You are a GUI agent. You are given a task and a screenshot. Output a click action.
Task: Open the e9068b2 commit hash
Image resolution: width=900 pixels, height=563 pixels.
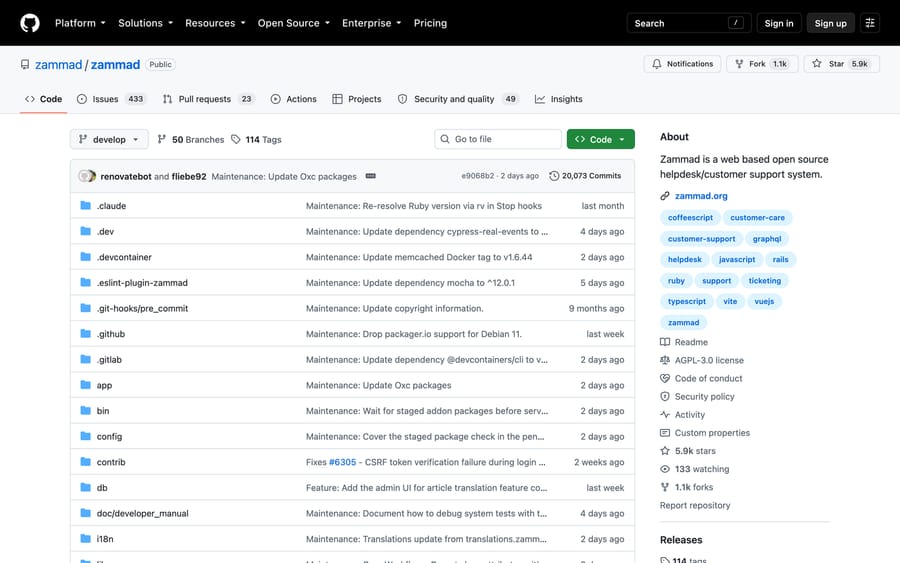[477, 176]
